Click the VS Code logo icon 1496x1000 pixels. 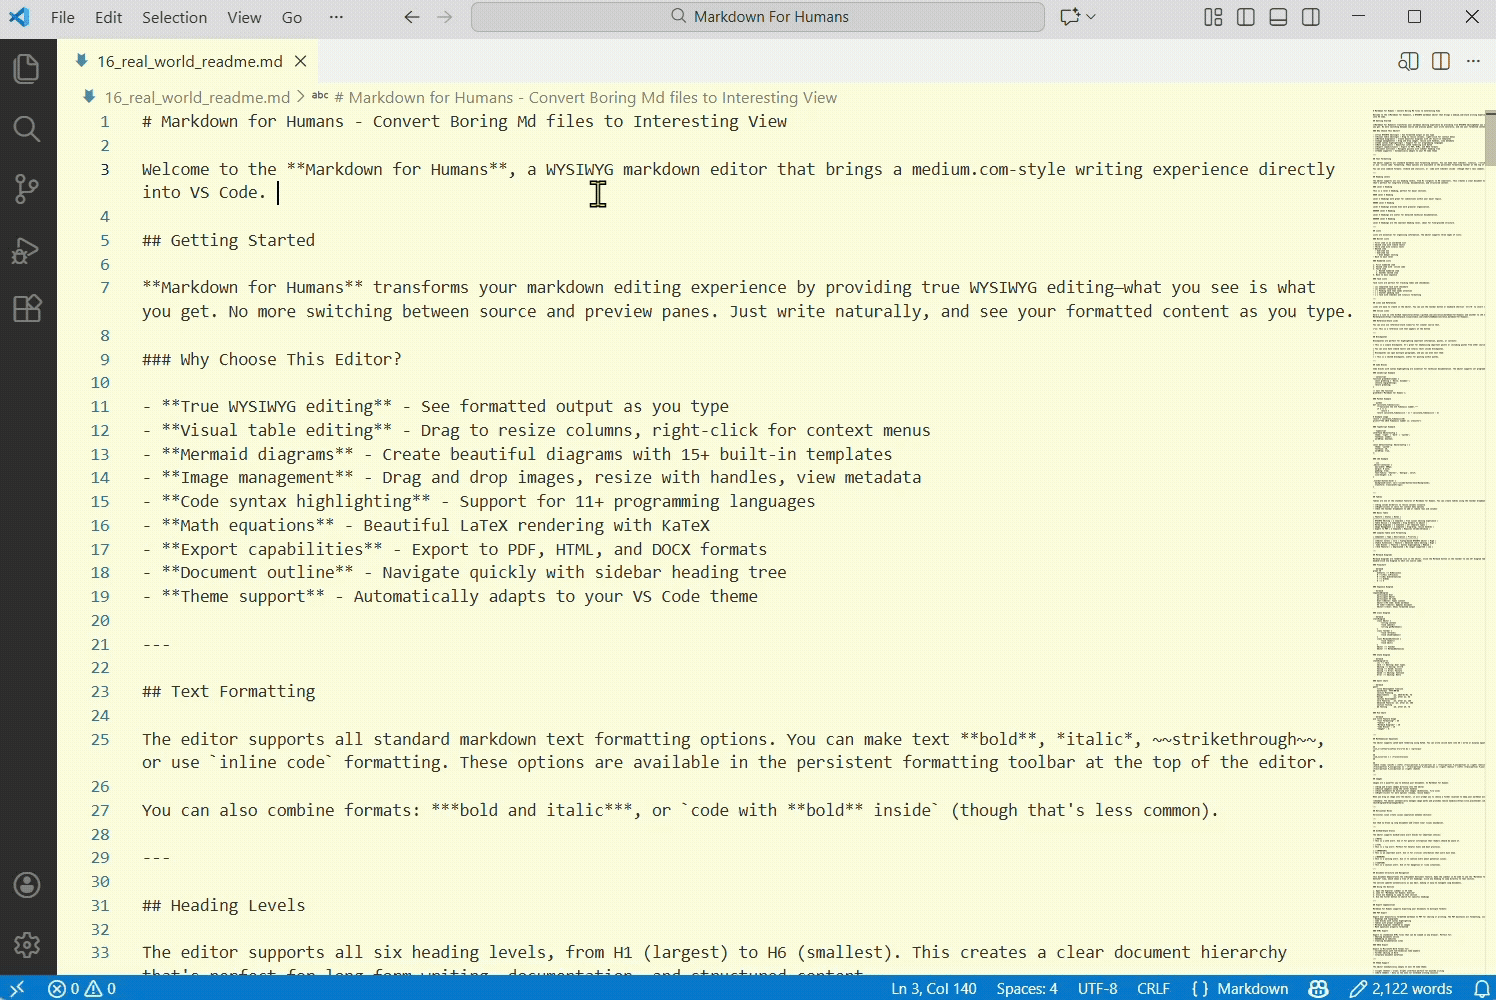click(x=19, y=17)
